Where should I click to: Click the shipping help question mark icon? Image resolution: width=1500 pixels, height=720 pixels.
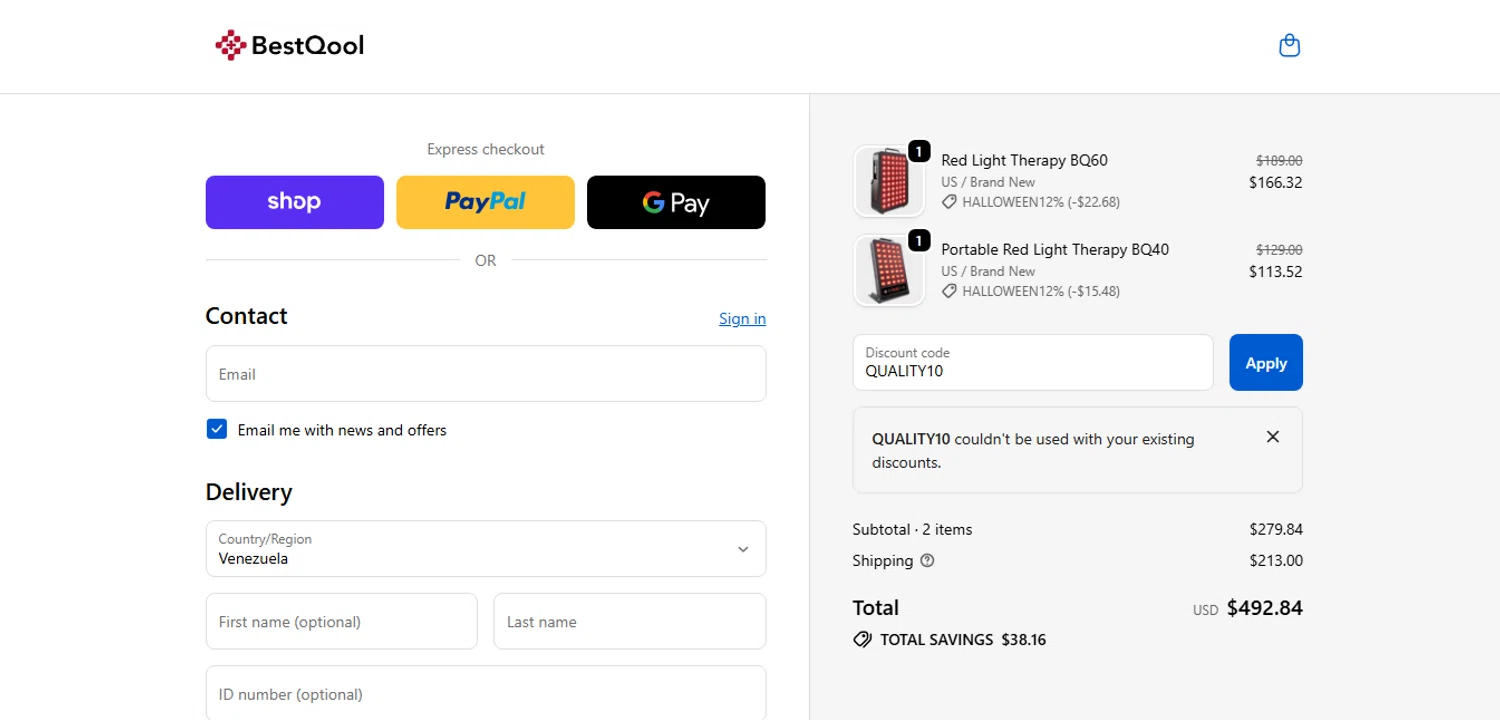pyautogui.click(x=927, y=561)
